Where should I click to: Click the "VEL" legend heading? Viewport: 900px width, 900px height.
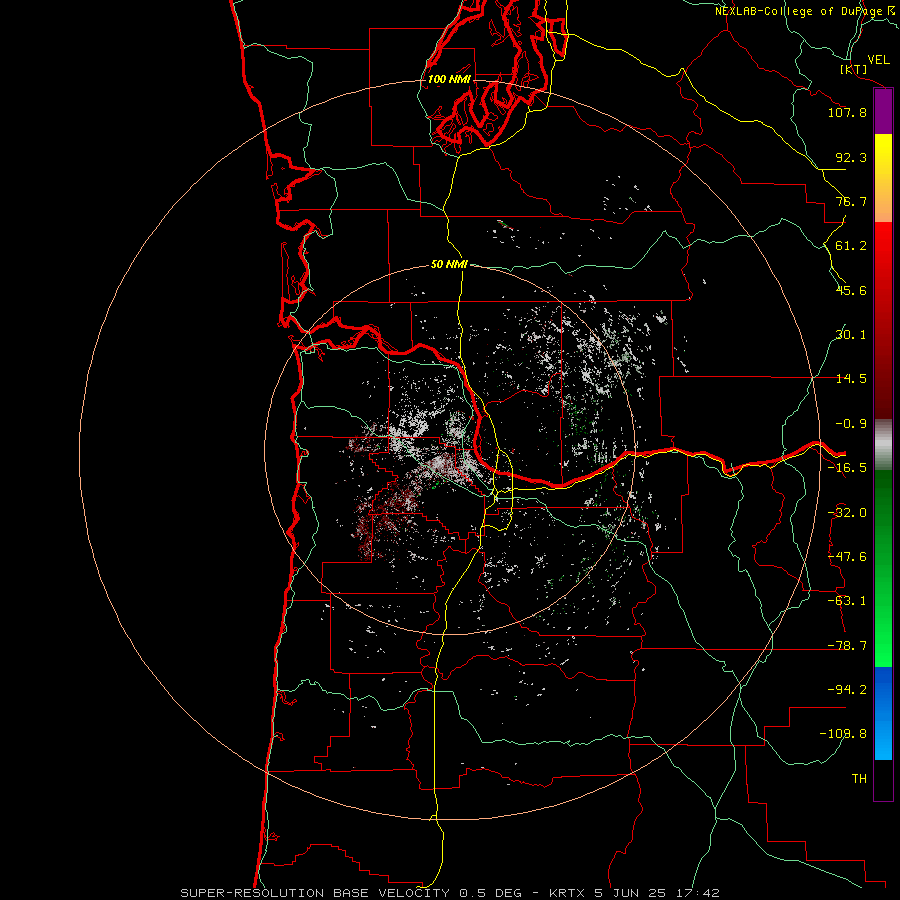coord(878,60)
